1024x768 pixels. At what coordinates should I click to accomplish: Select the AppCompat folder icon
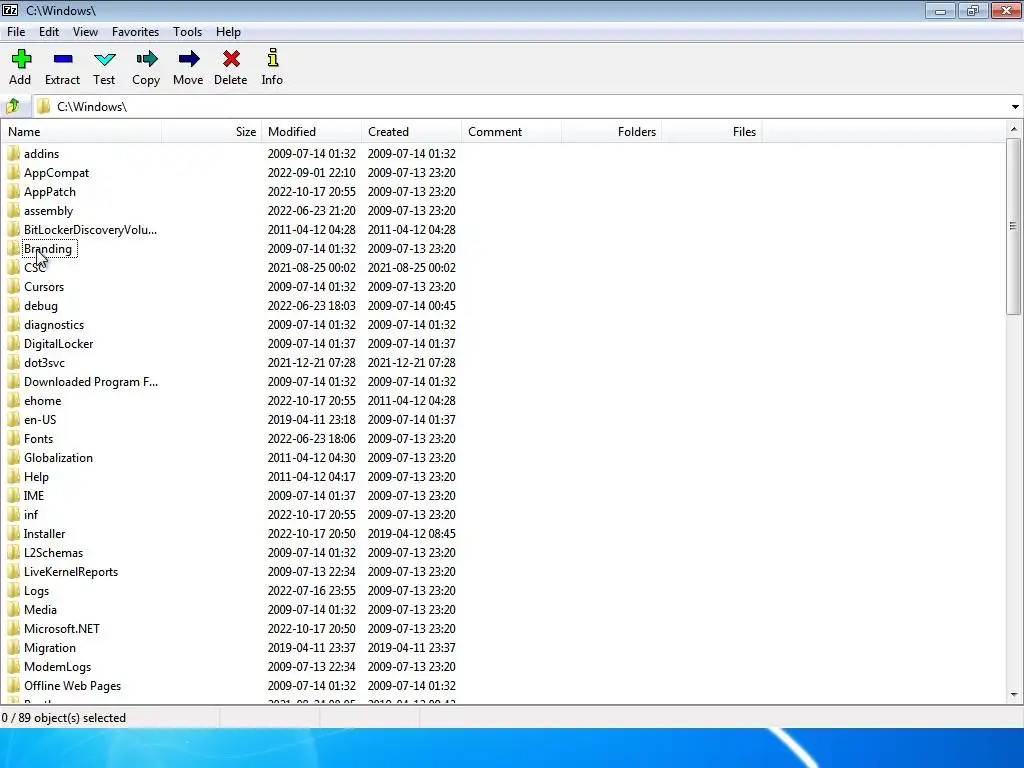coord(13,172)
